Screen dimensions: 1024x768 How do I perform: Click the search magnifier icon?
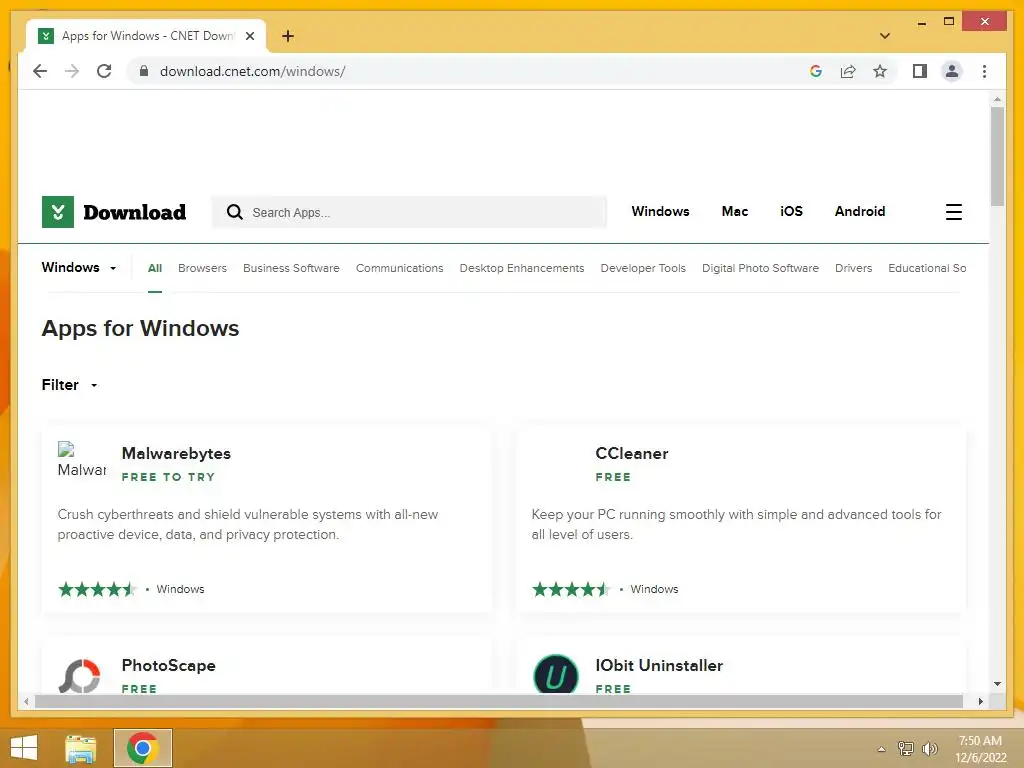point(234,212)
